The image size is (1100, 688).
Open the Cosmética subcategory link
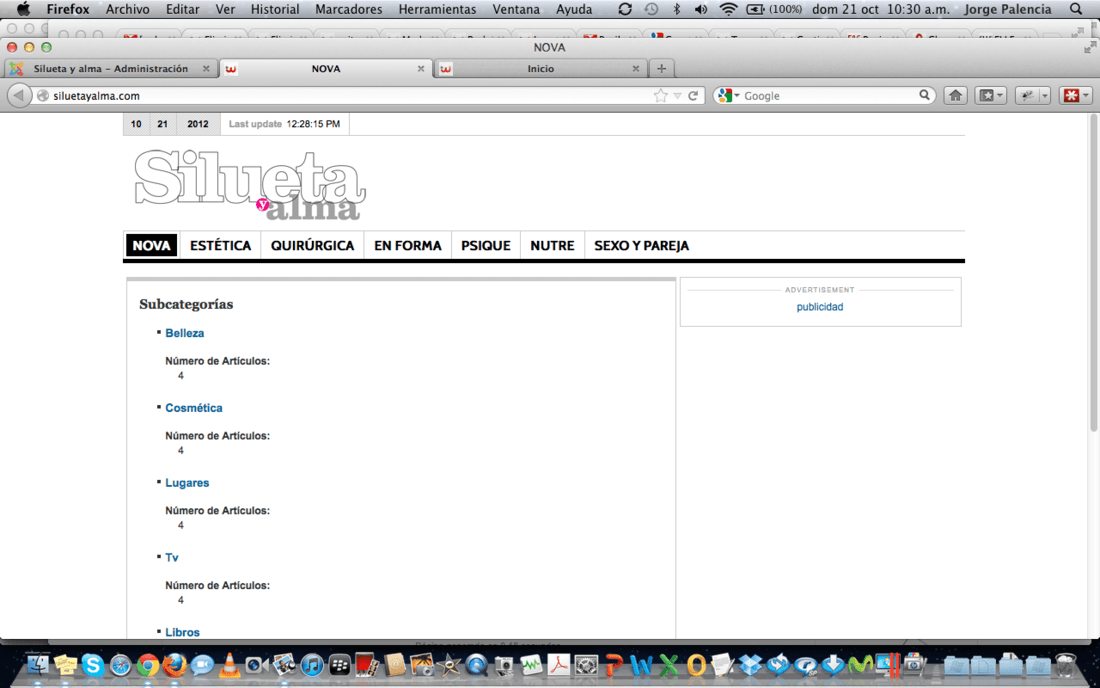(x=194, y=408)
